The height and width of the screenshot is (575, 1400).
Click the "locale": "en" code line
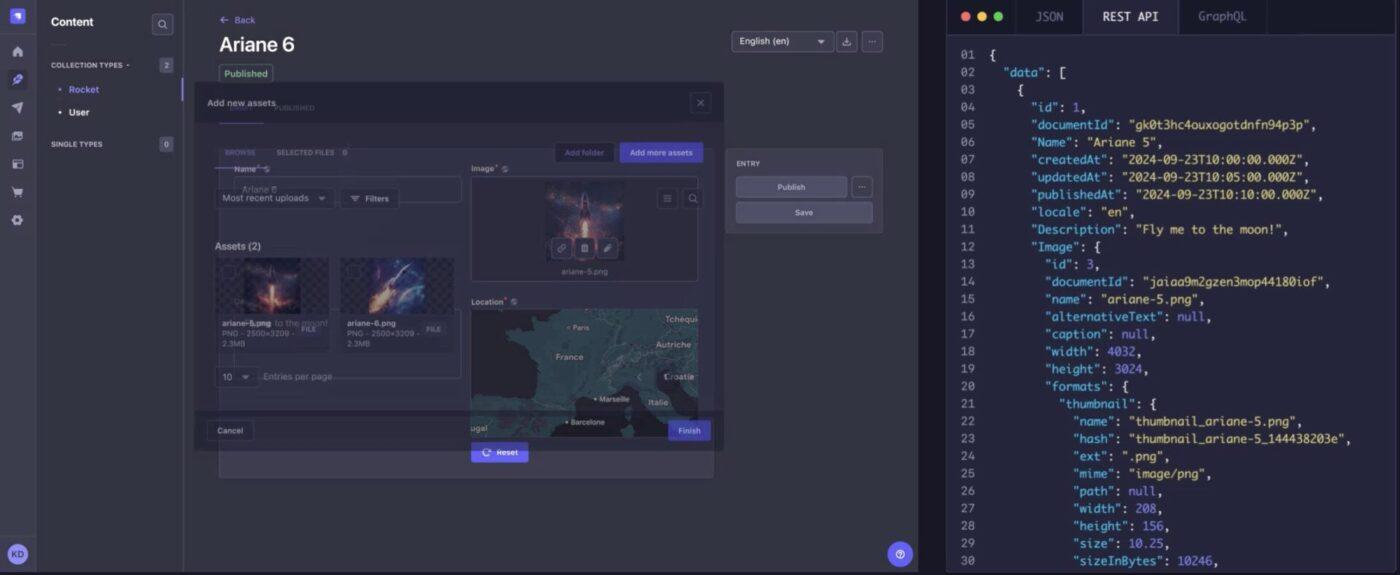pyautogui.click(x=1082, y=212)
